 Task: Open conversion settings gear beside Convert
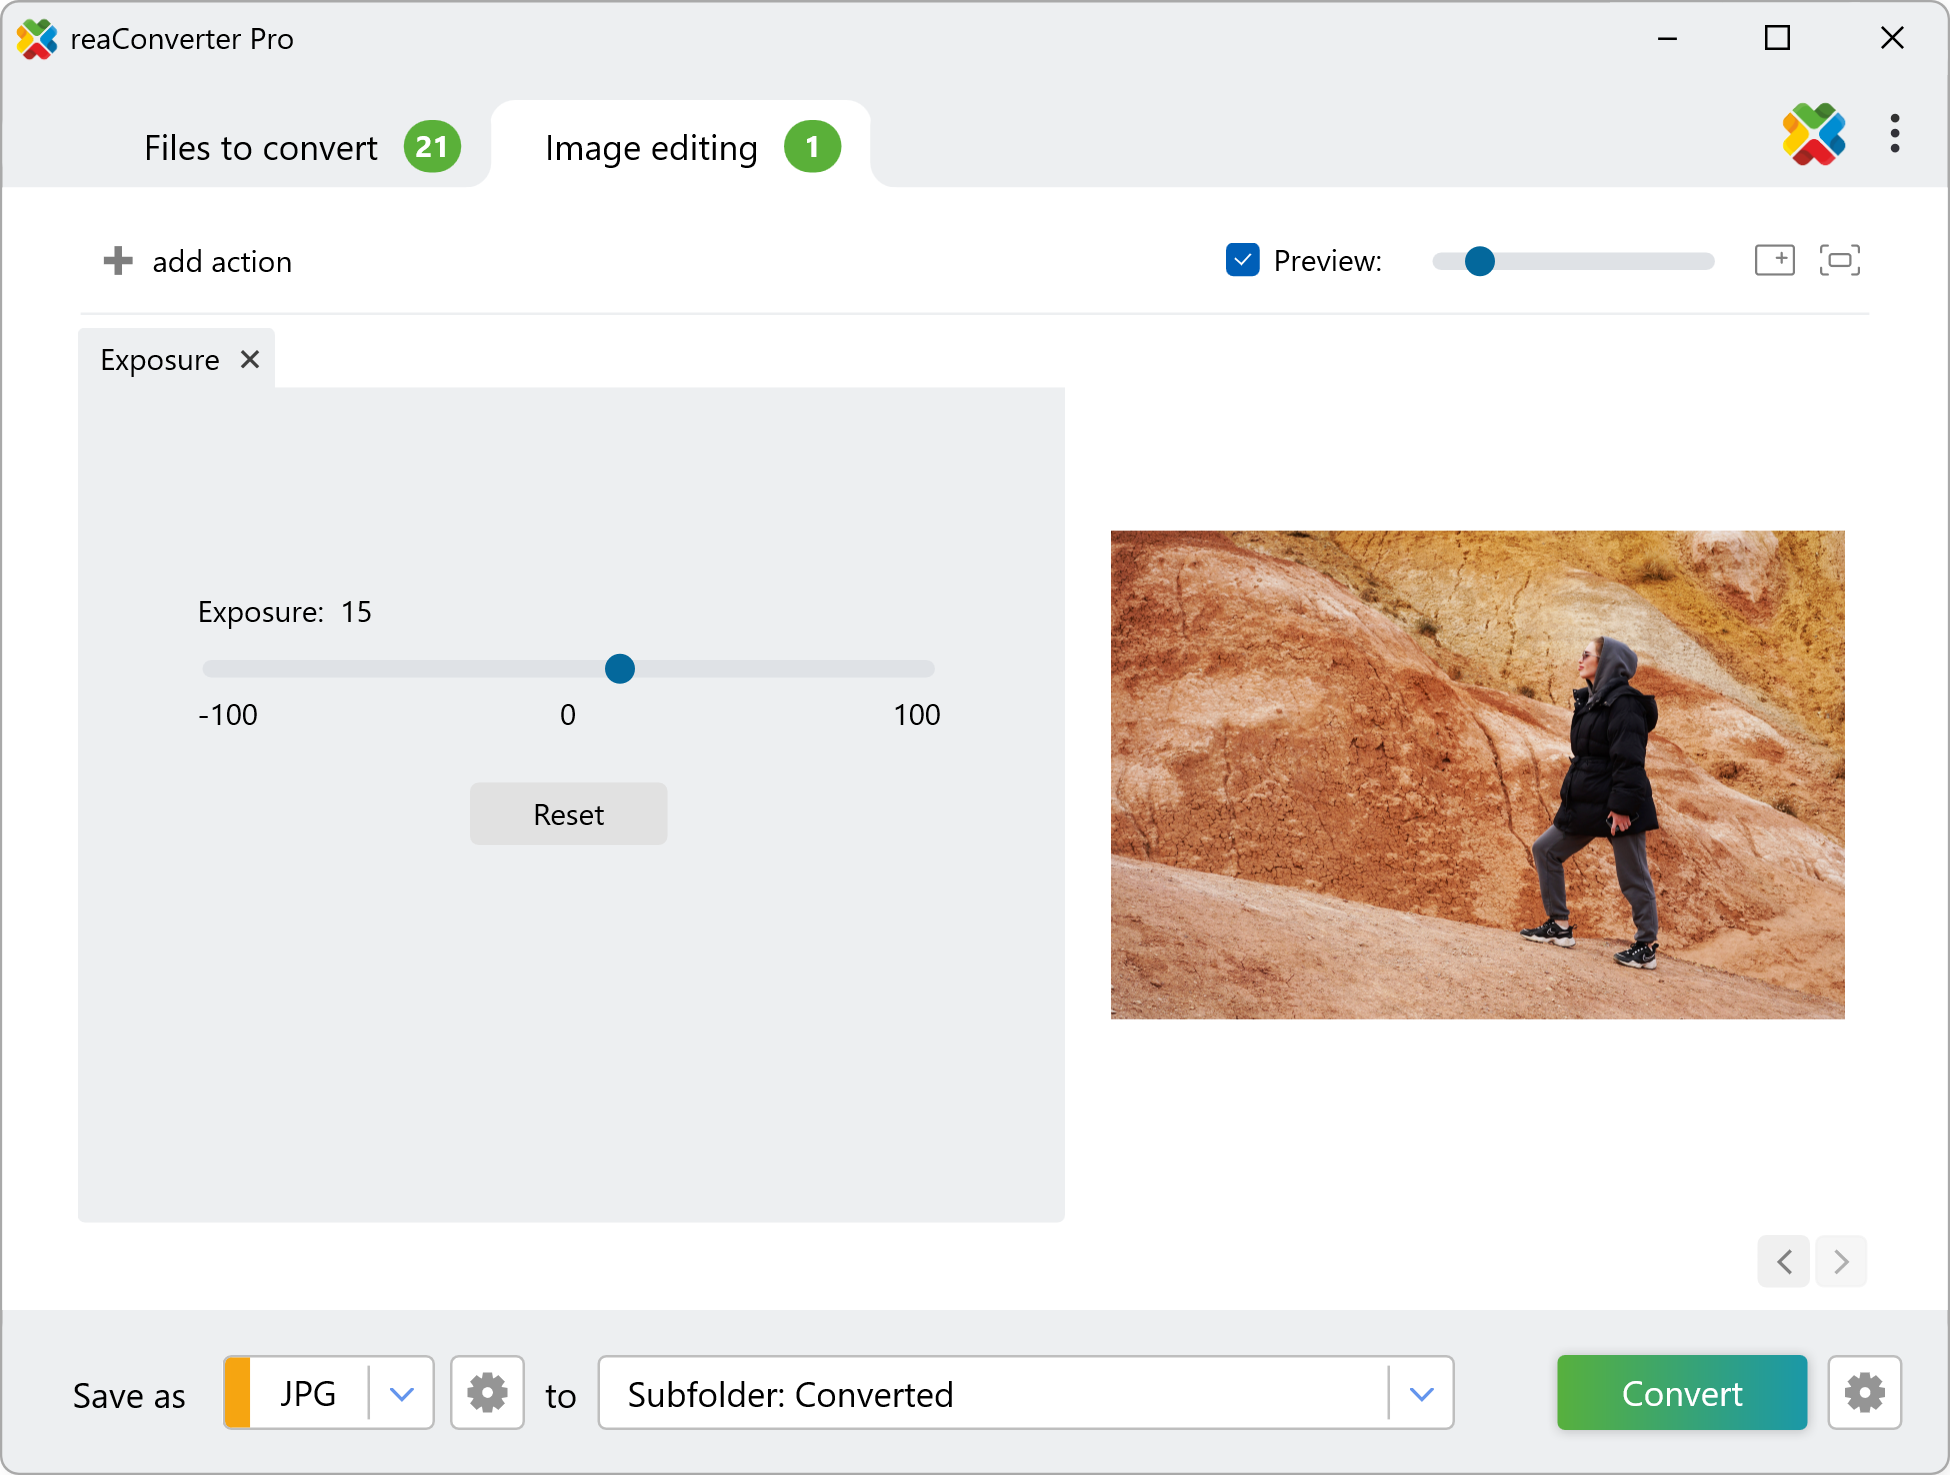coord(1864,1392)
